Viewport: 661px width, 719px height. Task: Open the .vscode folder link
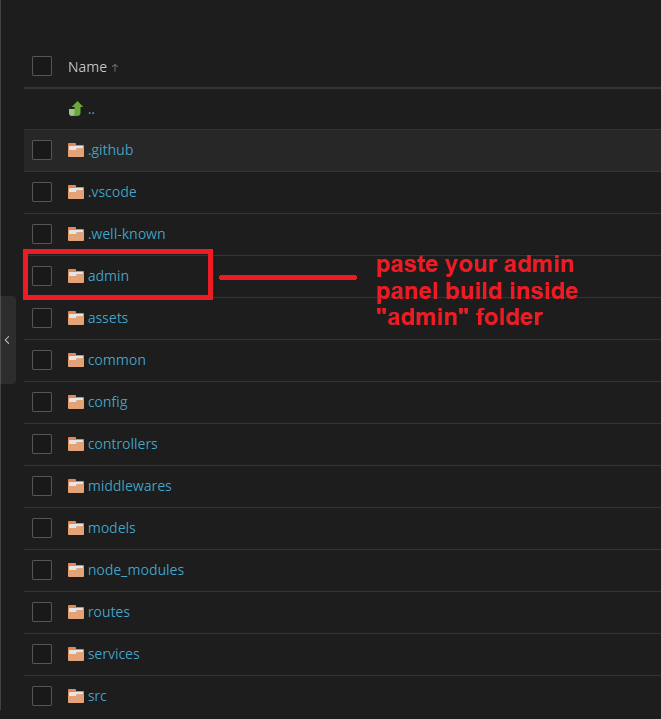point(112,192)
